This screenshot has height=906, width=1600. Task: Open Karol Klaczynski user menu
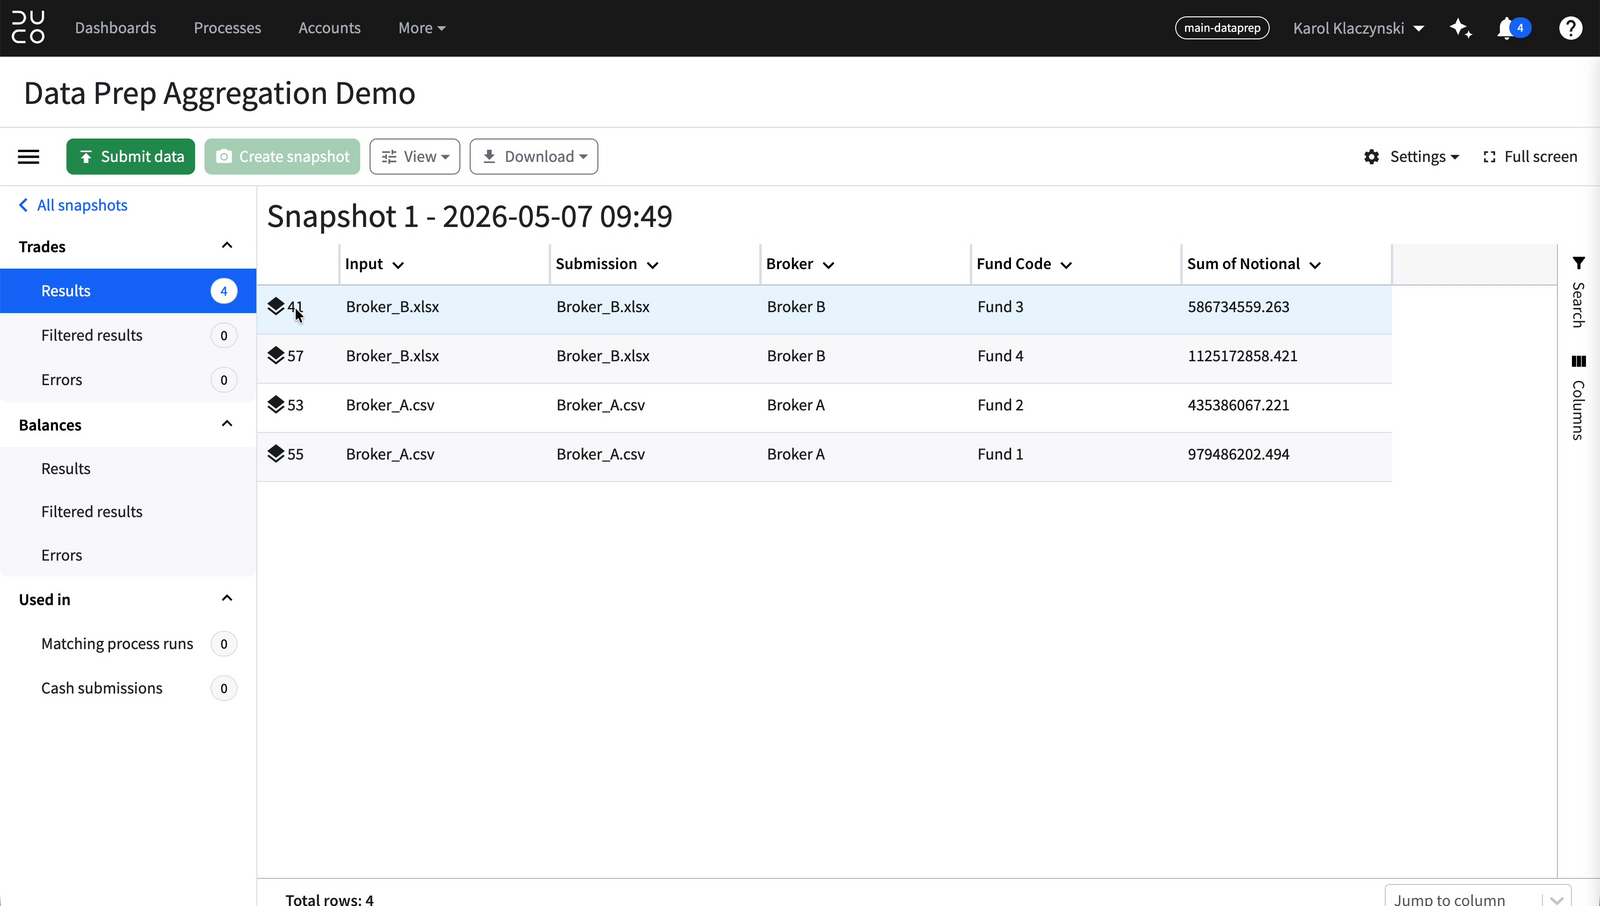1358,28
